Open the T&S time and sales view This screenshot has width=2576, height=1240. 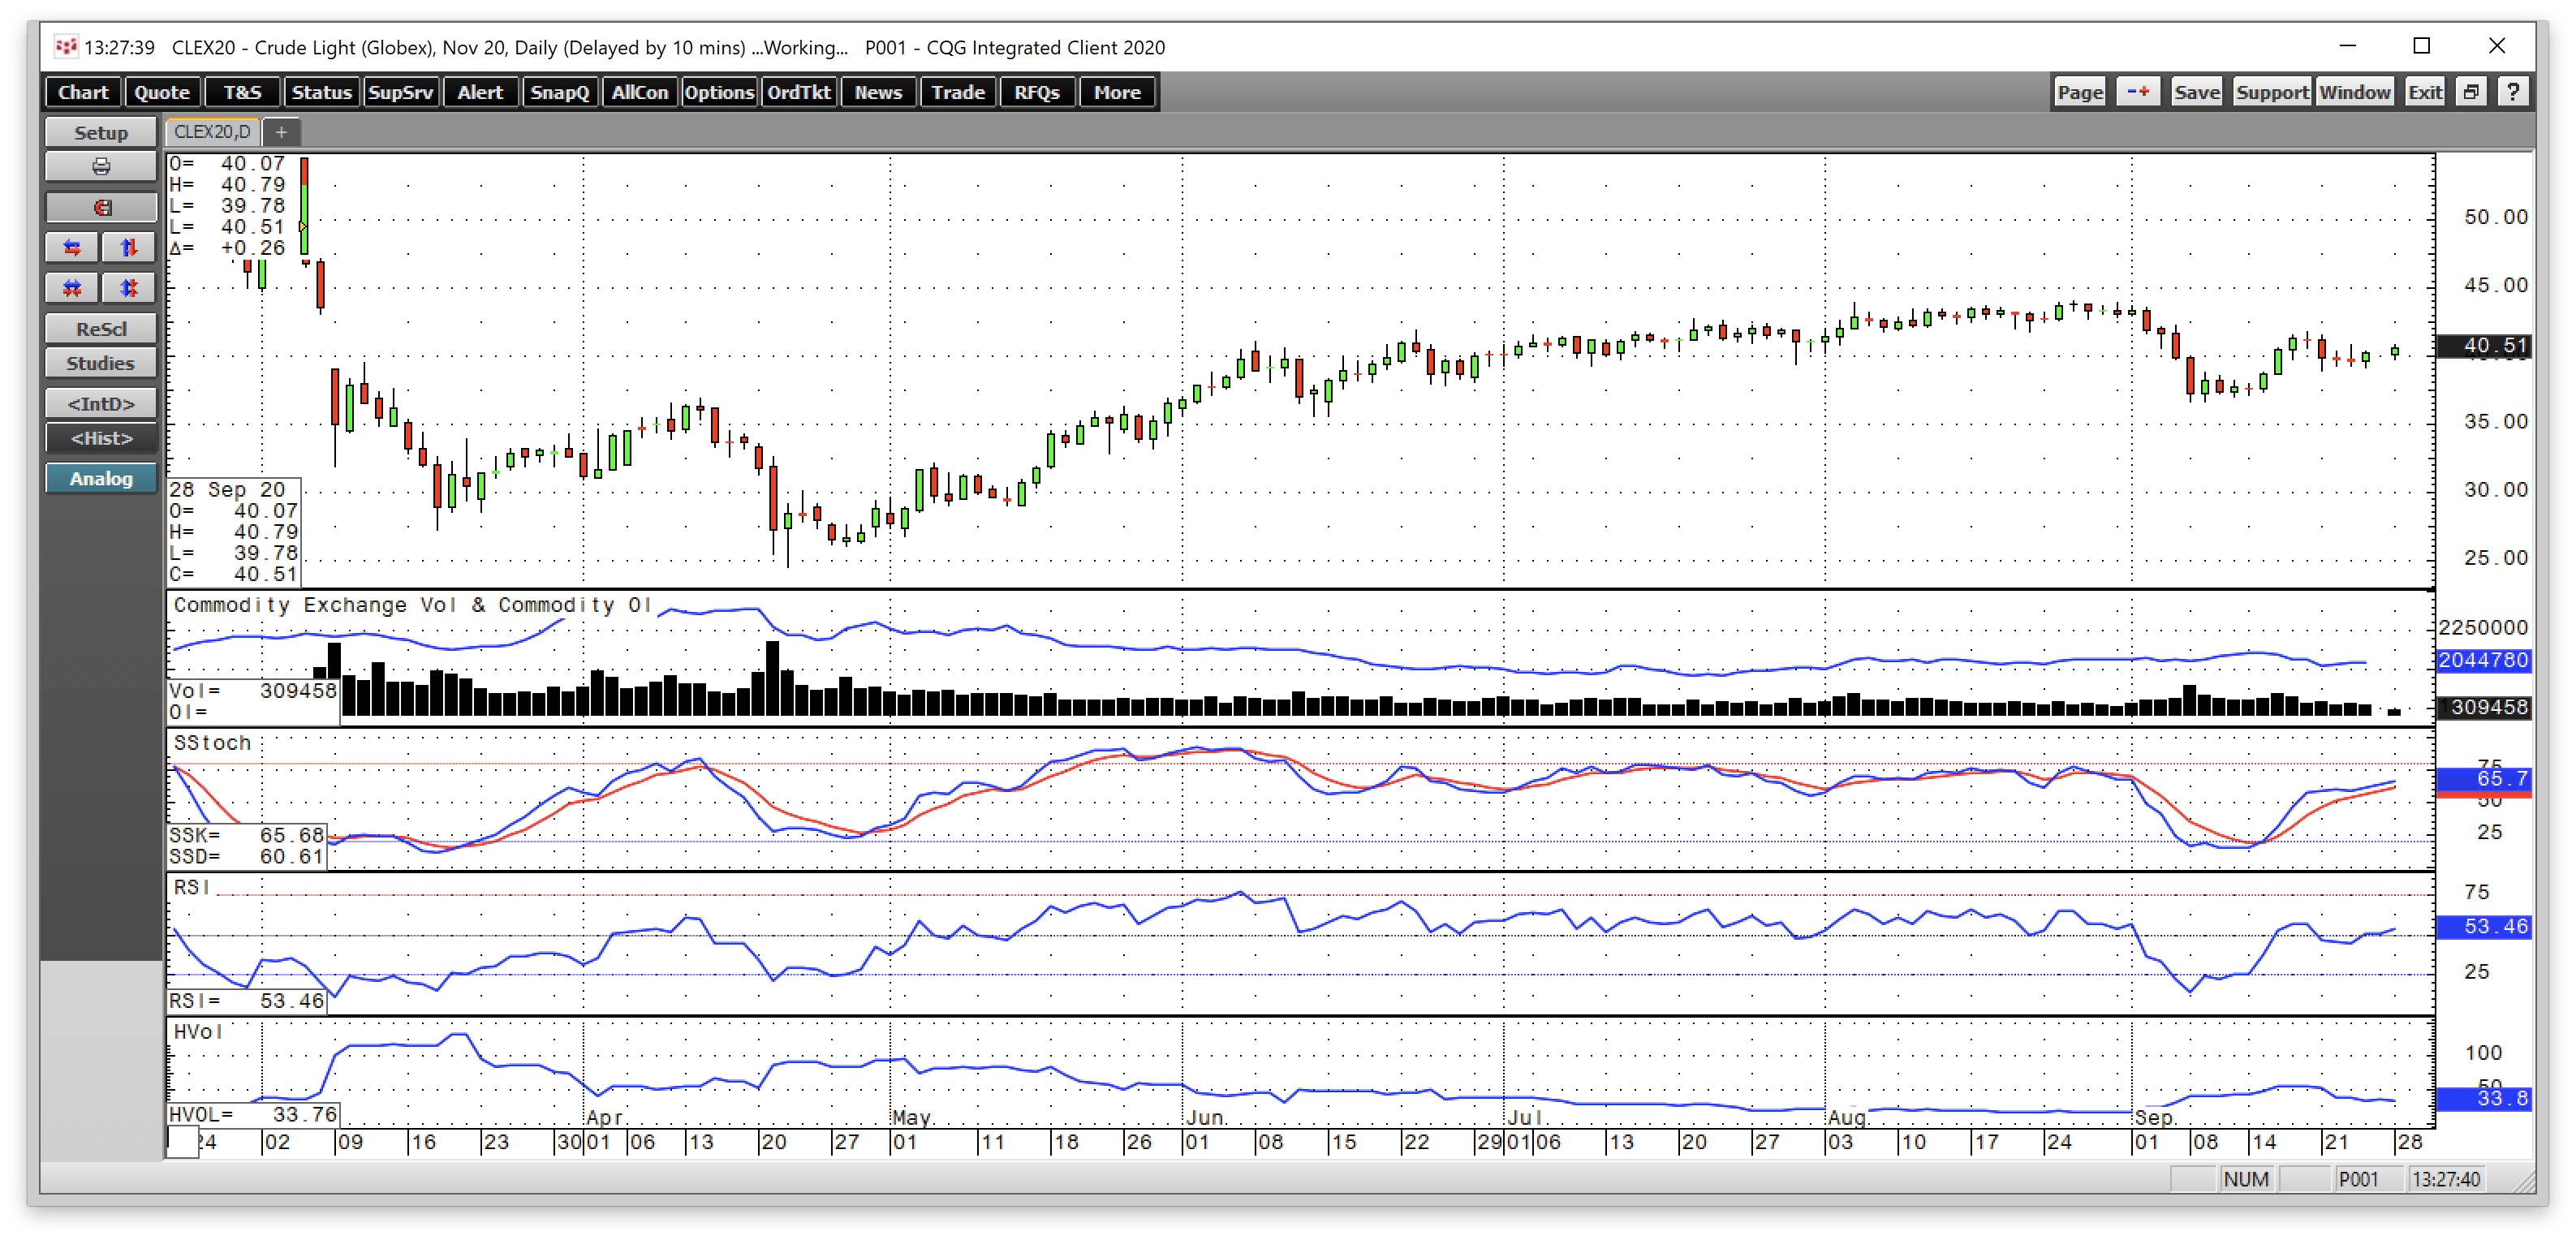click(242, 92)
